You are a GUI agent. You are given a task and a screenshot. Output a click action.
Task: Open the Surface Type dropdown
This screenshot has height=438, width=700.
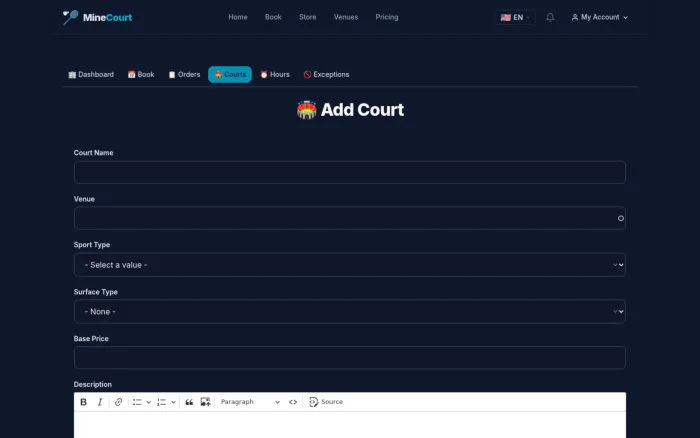point(350,311)
